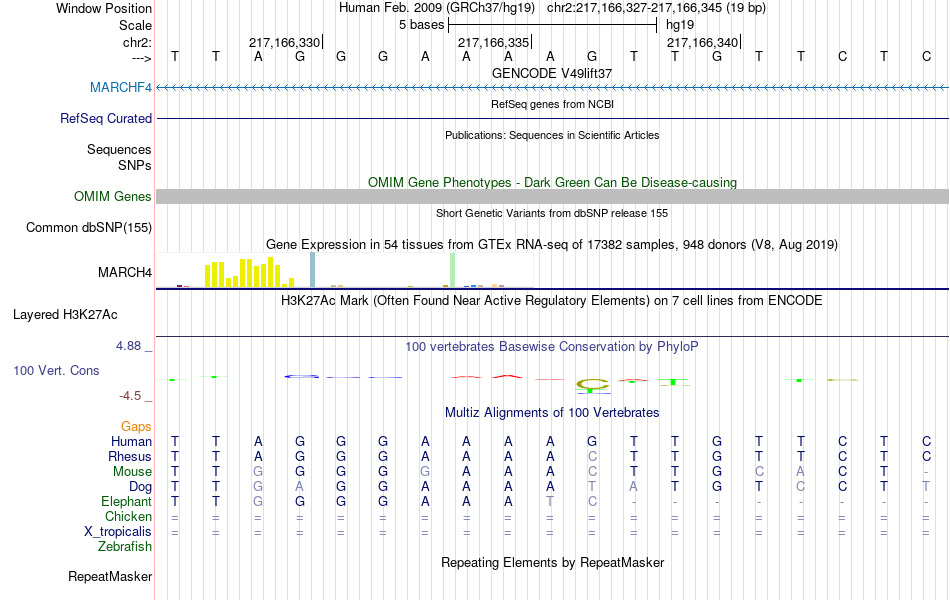Click the light green GTEx tissue bar
Viewport: 950px width, 600px height.
[453, 270]
